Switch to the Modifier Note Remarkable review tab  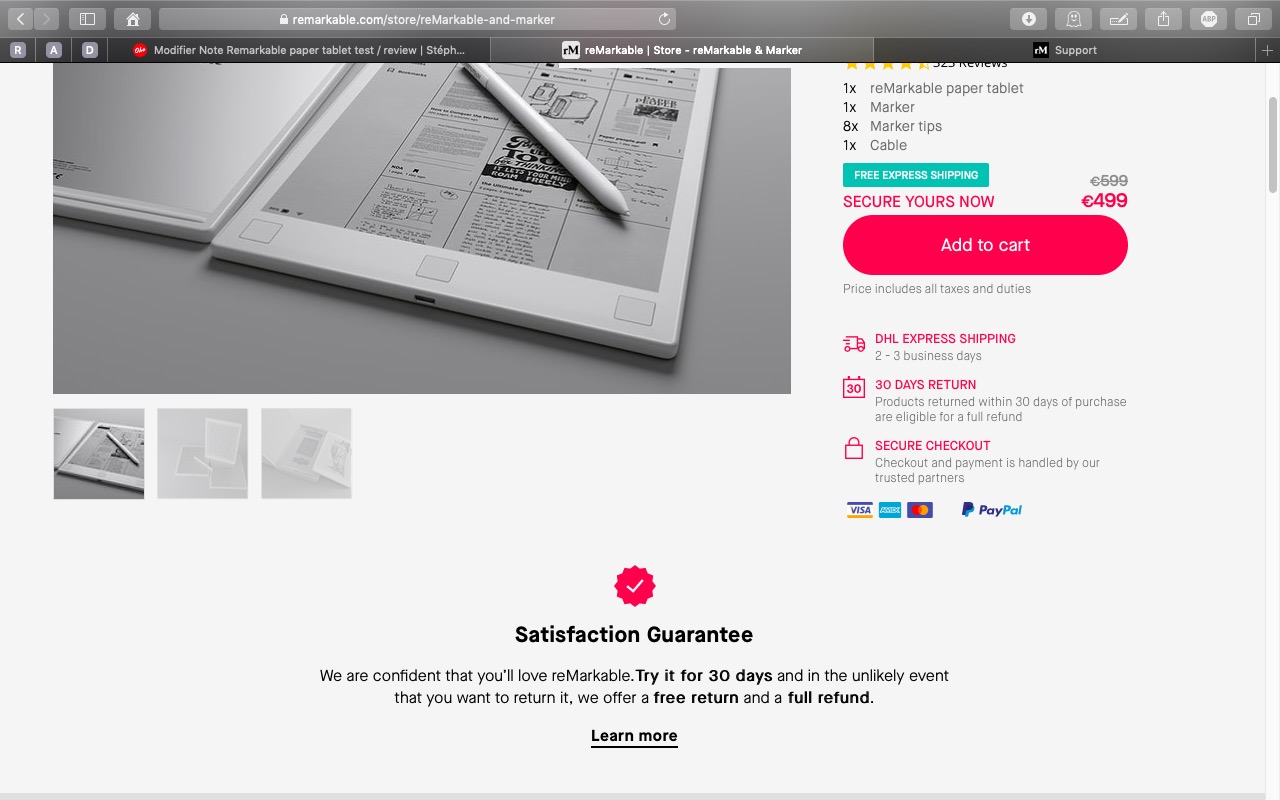(x=299, y=50)
